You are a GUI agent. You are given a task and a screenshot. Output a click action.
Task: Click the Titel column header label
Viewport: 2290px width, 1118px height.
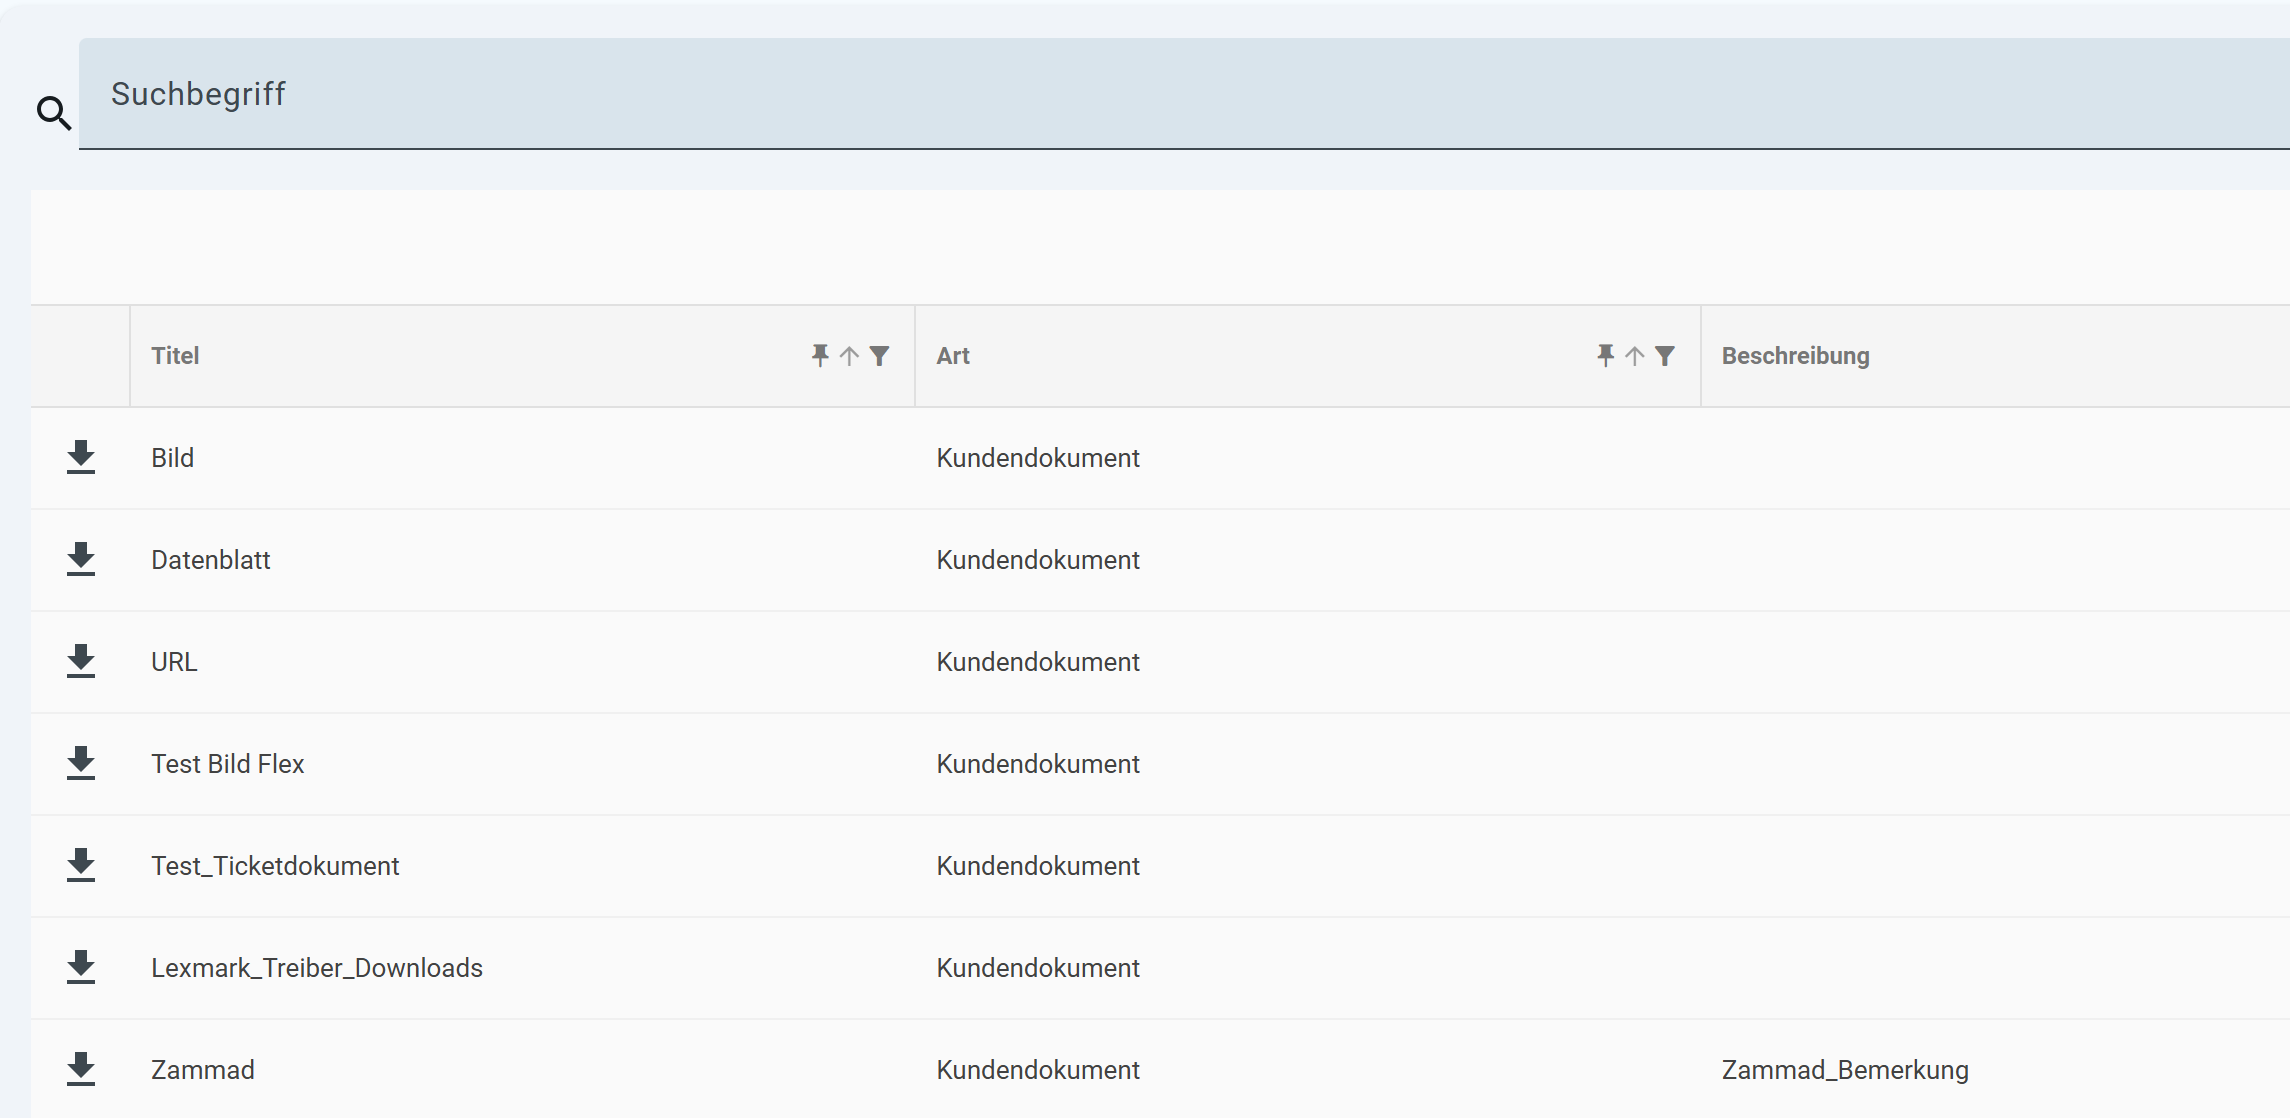click(x=175, y=356)
